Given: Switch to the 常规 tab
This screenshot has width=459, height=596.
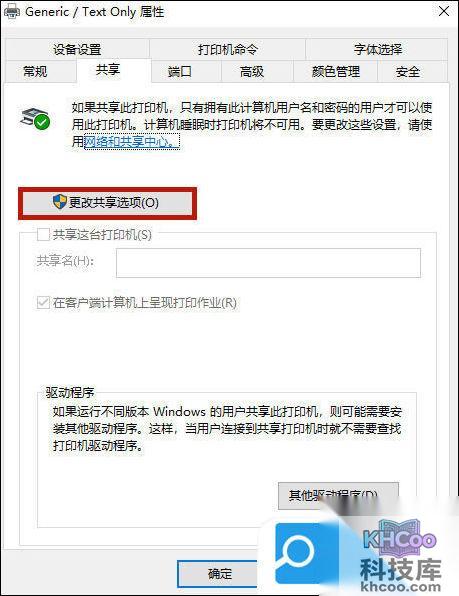Looking at the screenshot, I should (35, 71).
